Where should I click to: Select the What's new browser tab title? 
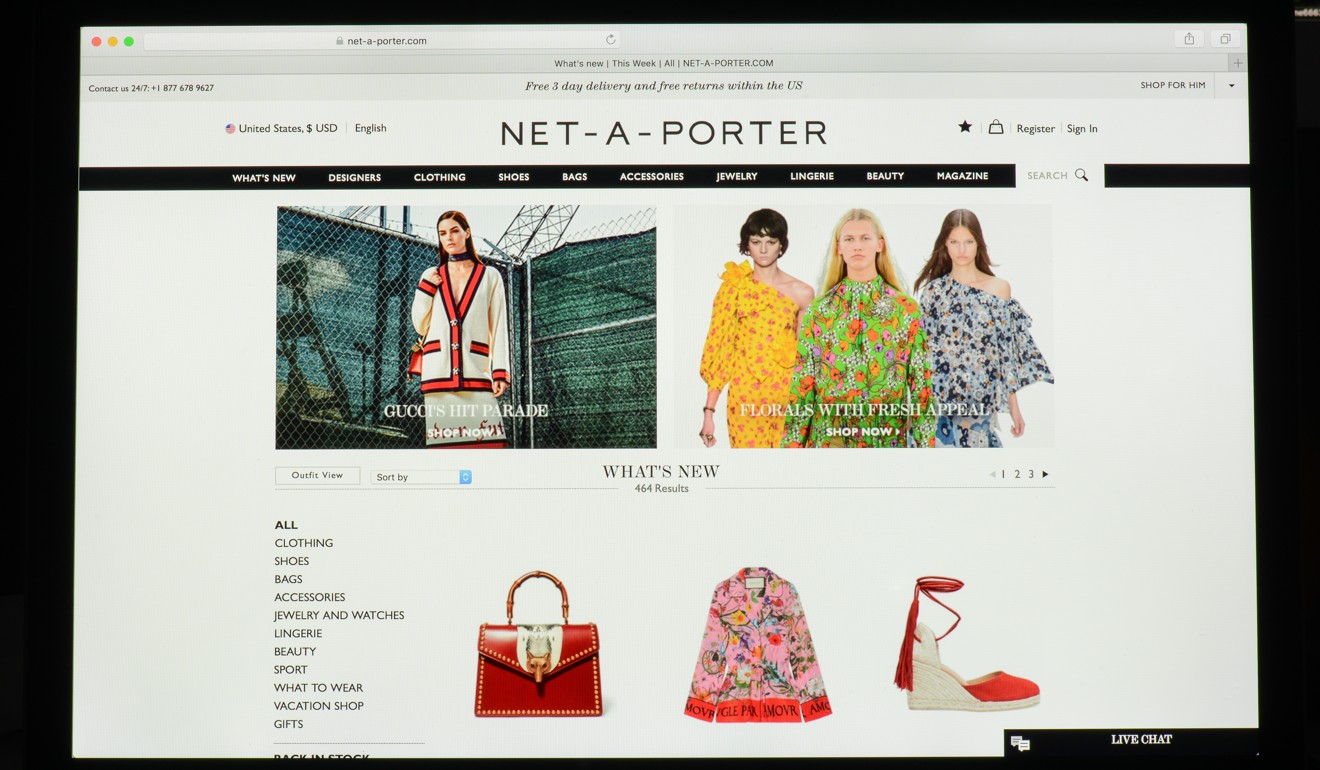pos(664,63)
